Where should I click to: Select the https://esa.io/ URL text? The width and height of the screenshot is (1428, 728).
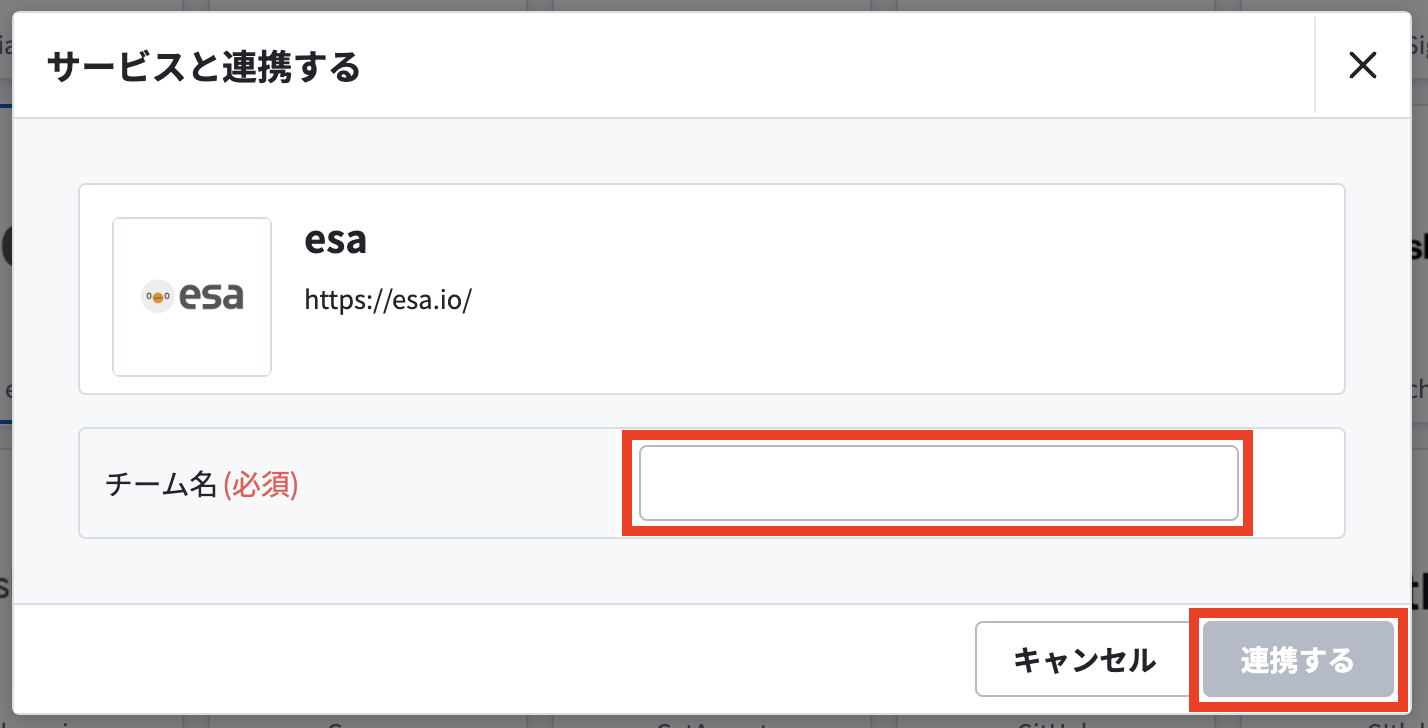pos(388,299)
